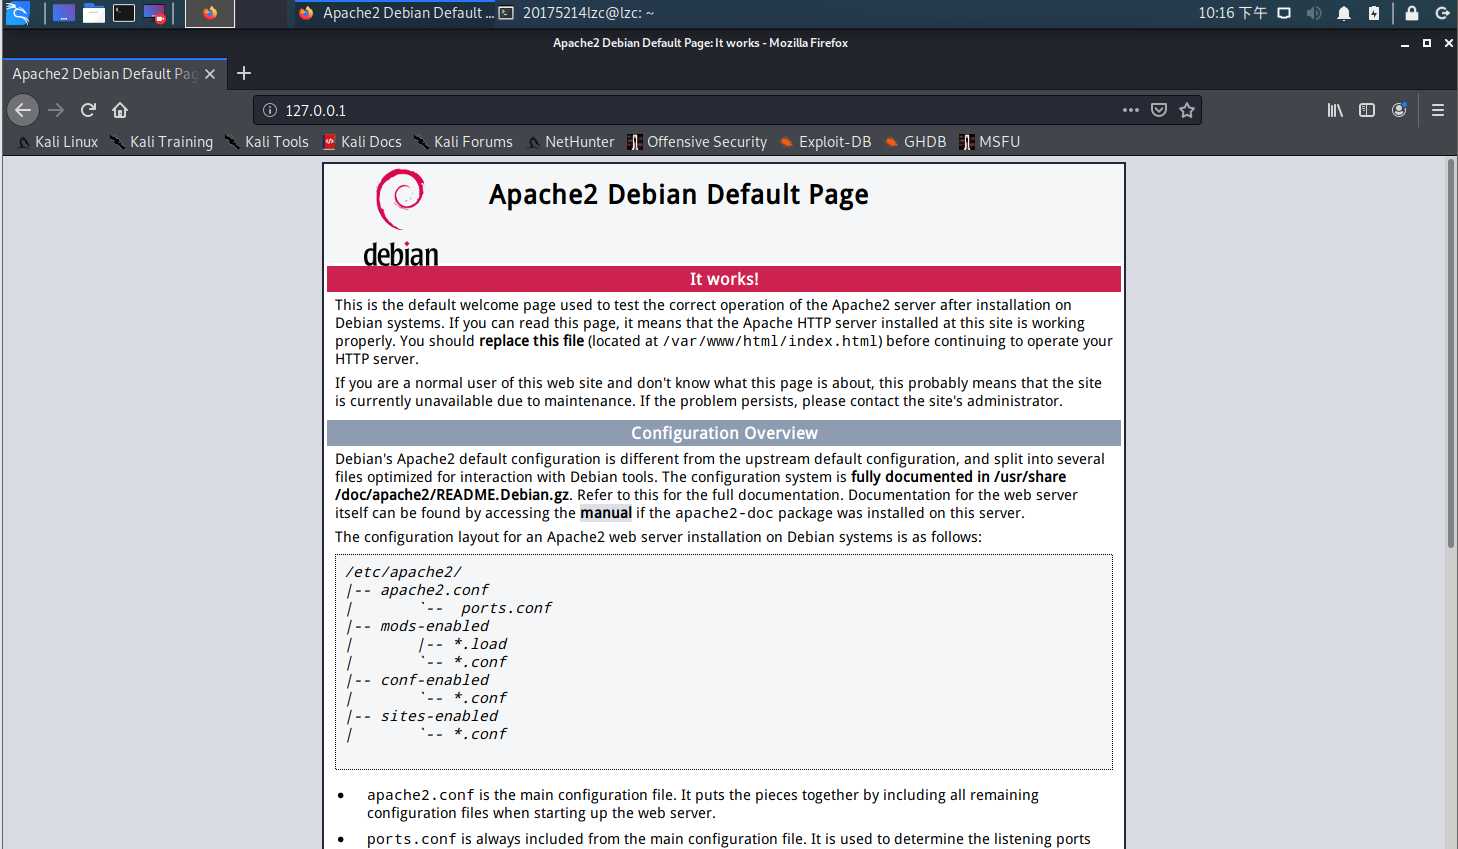Click the battery power manager icon
Viewport: 1458px width, 849px height.
(1374, 13)
